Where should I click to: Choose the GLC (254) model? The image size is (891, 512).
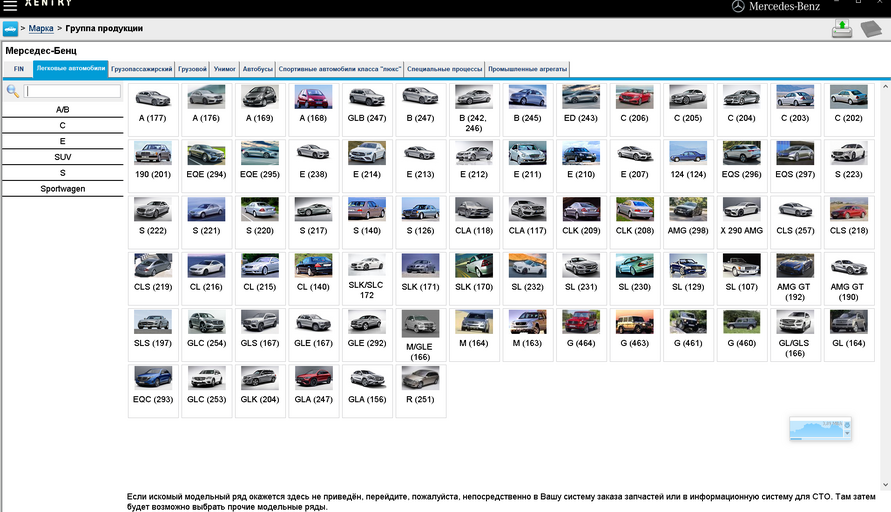click(206, 335)
